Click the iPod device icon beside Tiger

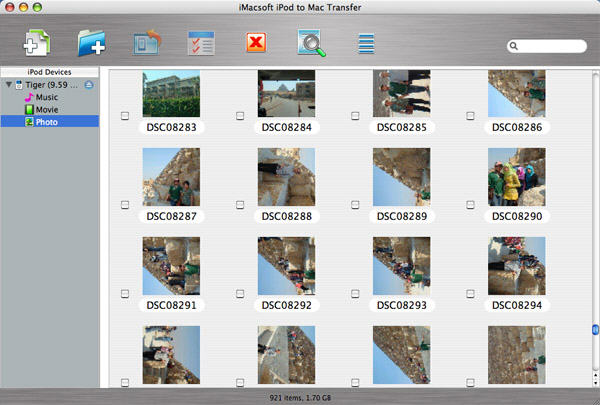19,85
